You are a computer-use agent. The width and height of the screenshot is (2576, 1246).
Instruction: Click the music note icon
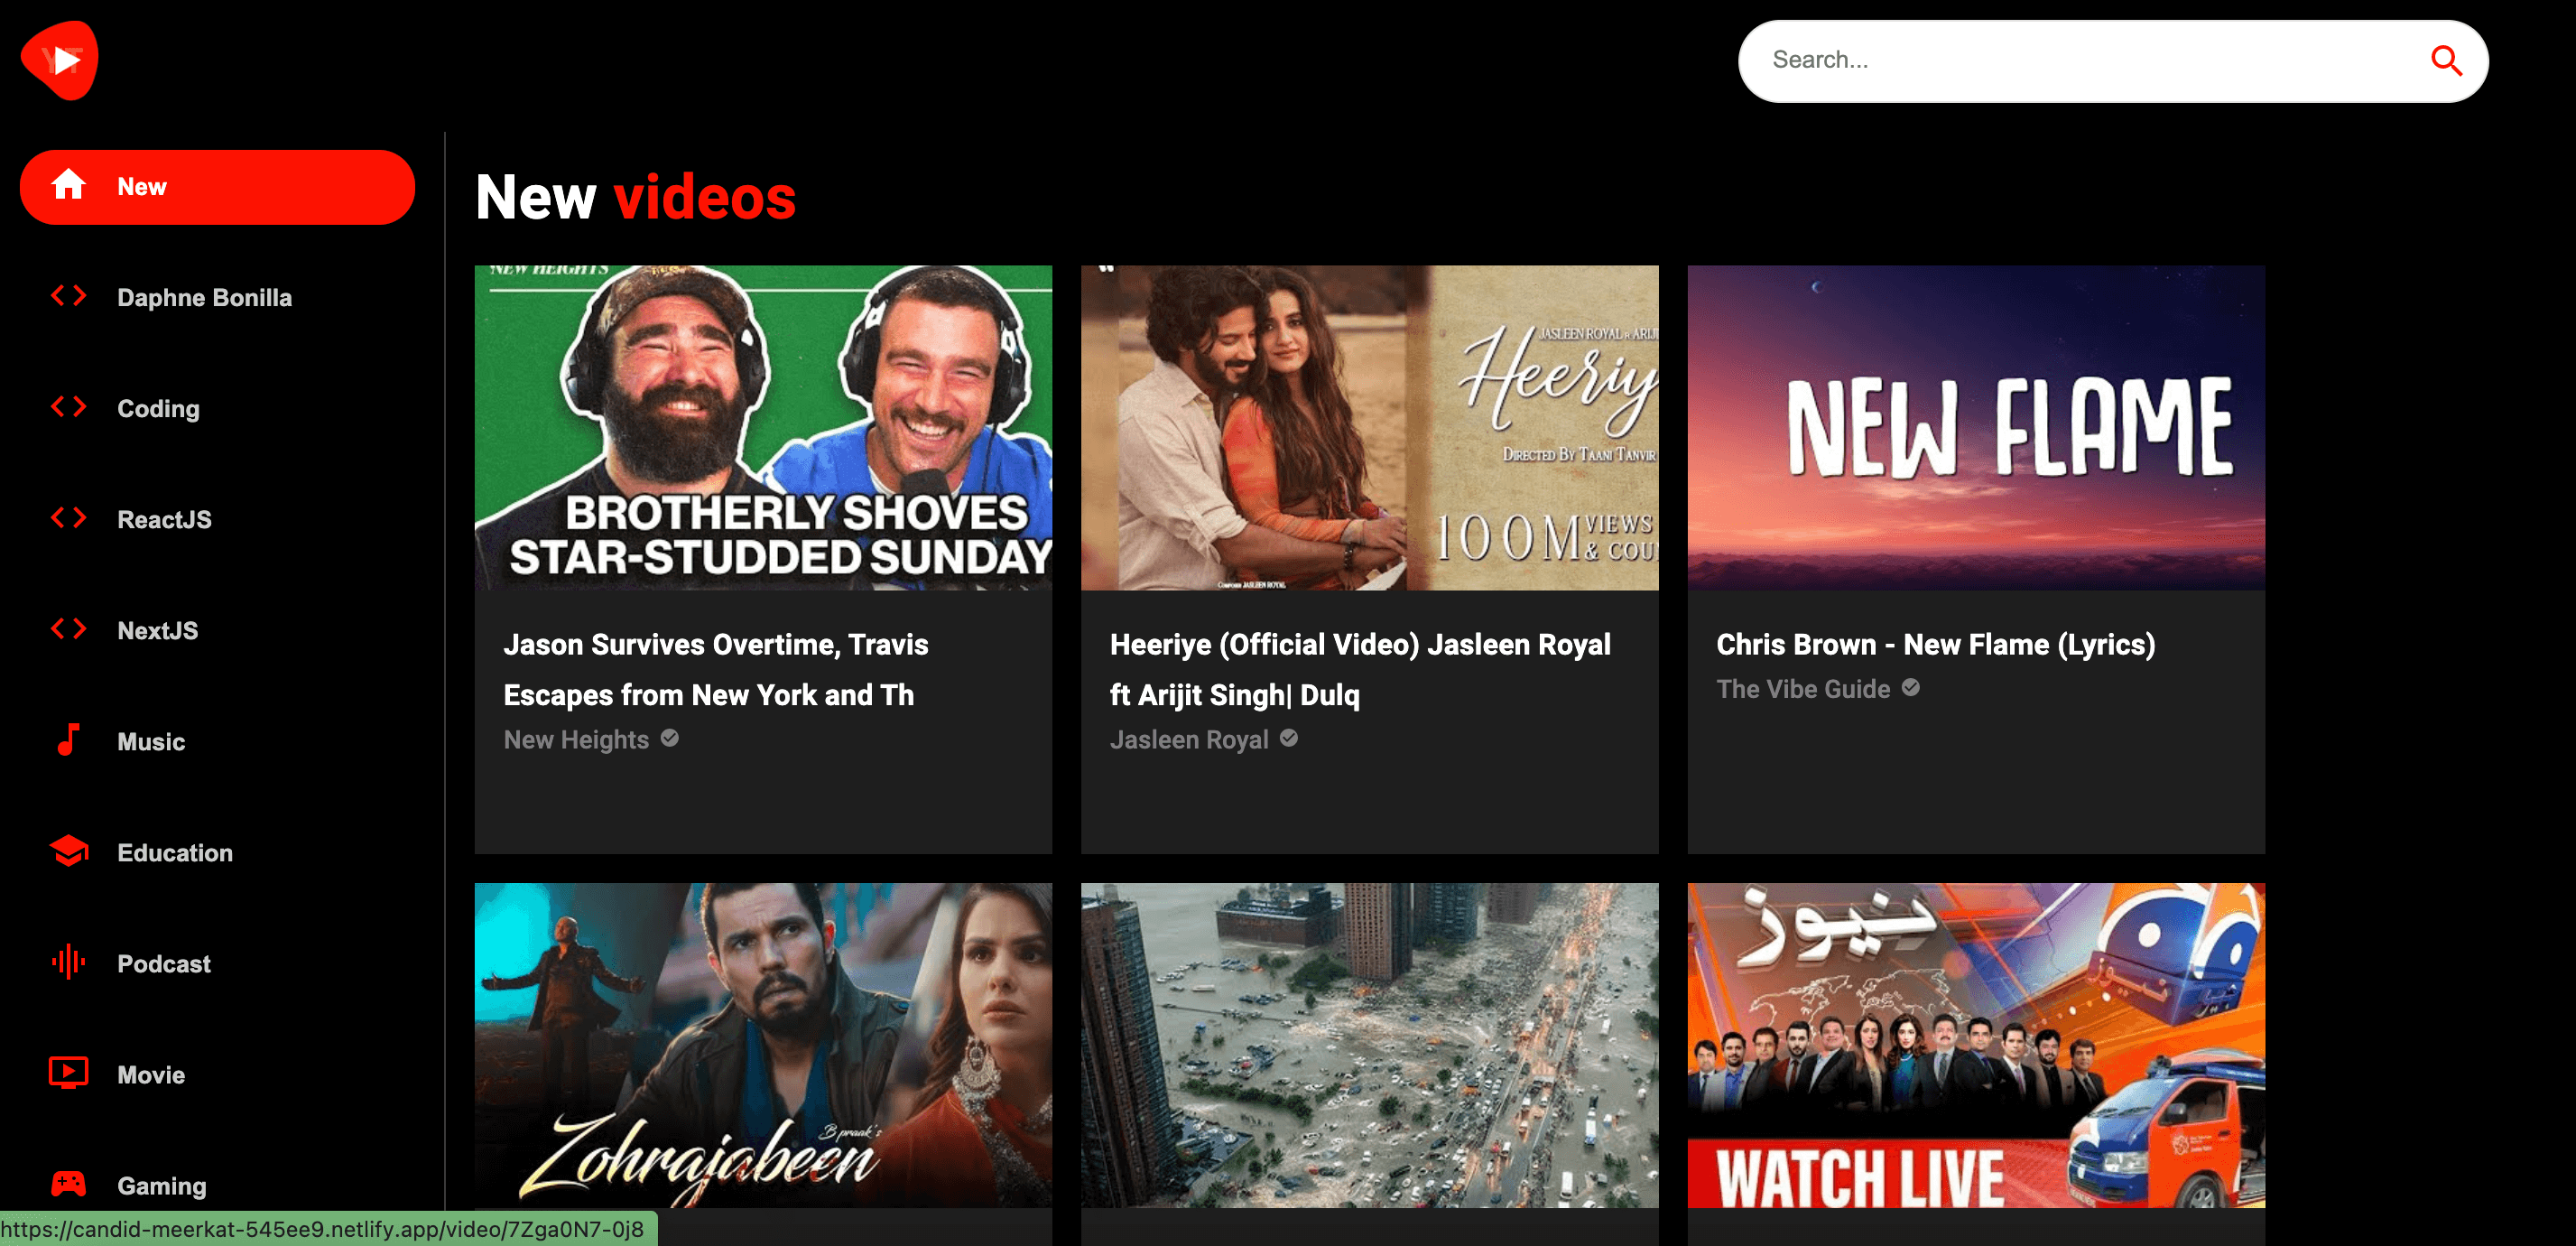68,740
